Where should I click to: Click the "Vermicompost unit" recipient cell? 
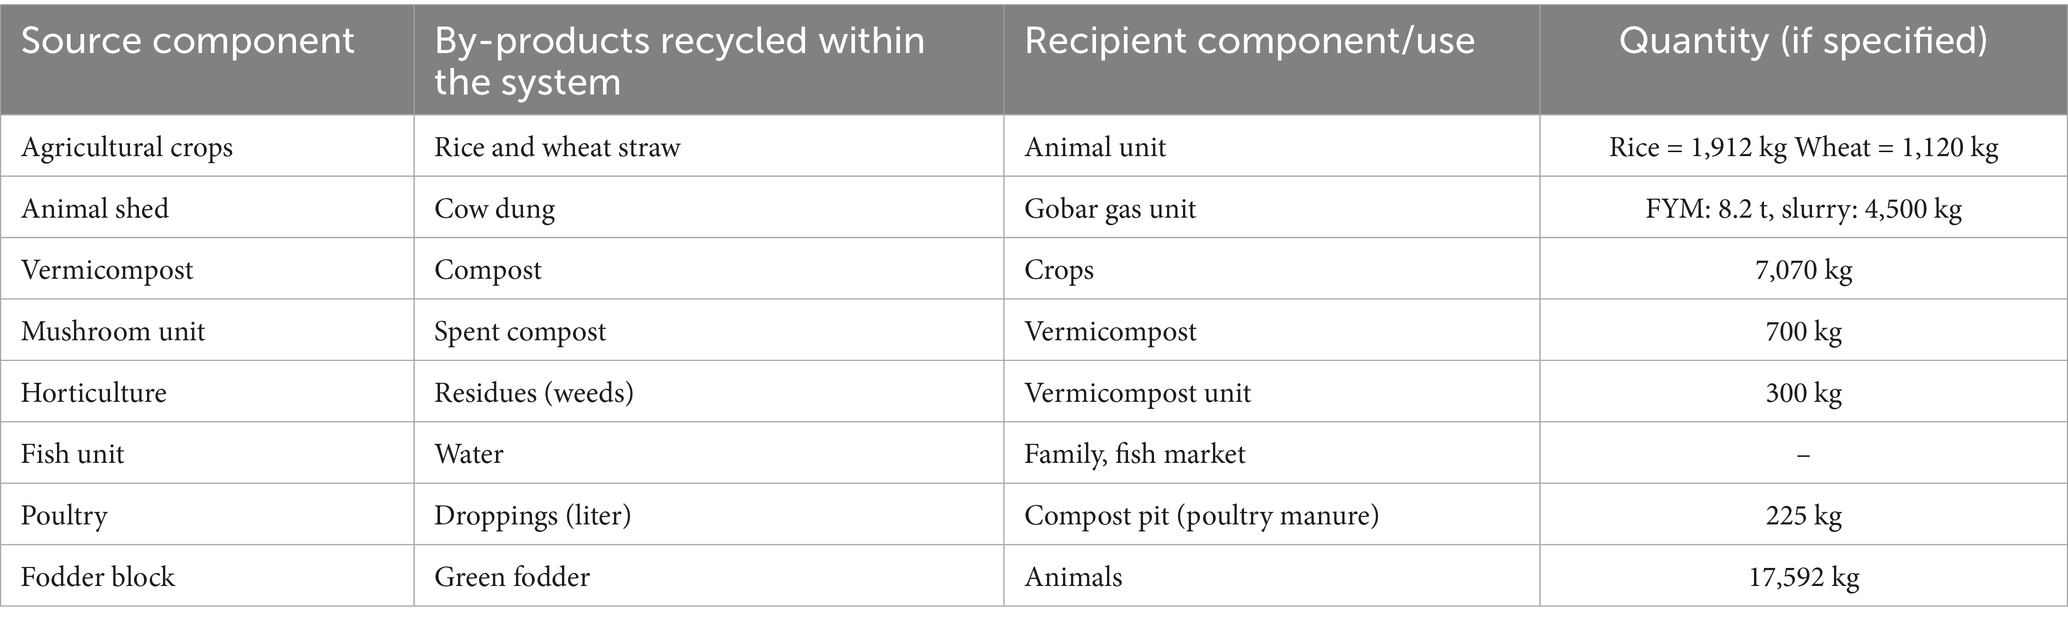[x=1137, y=392]
